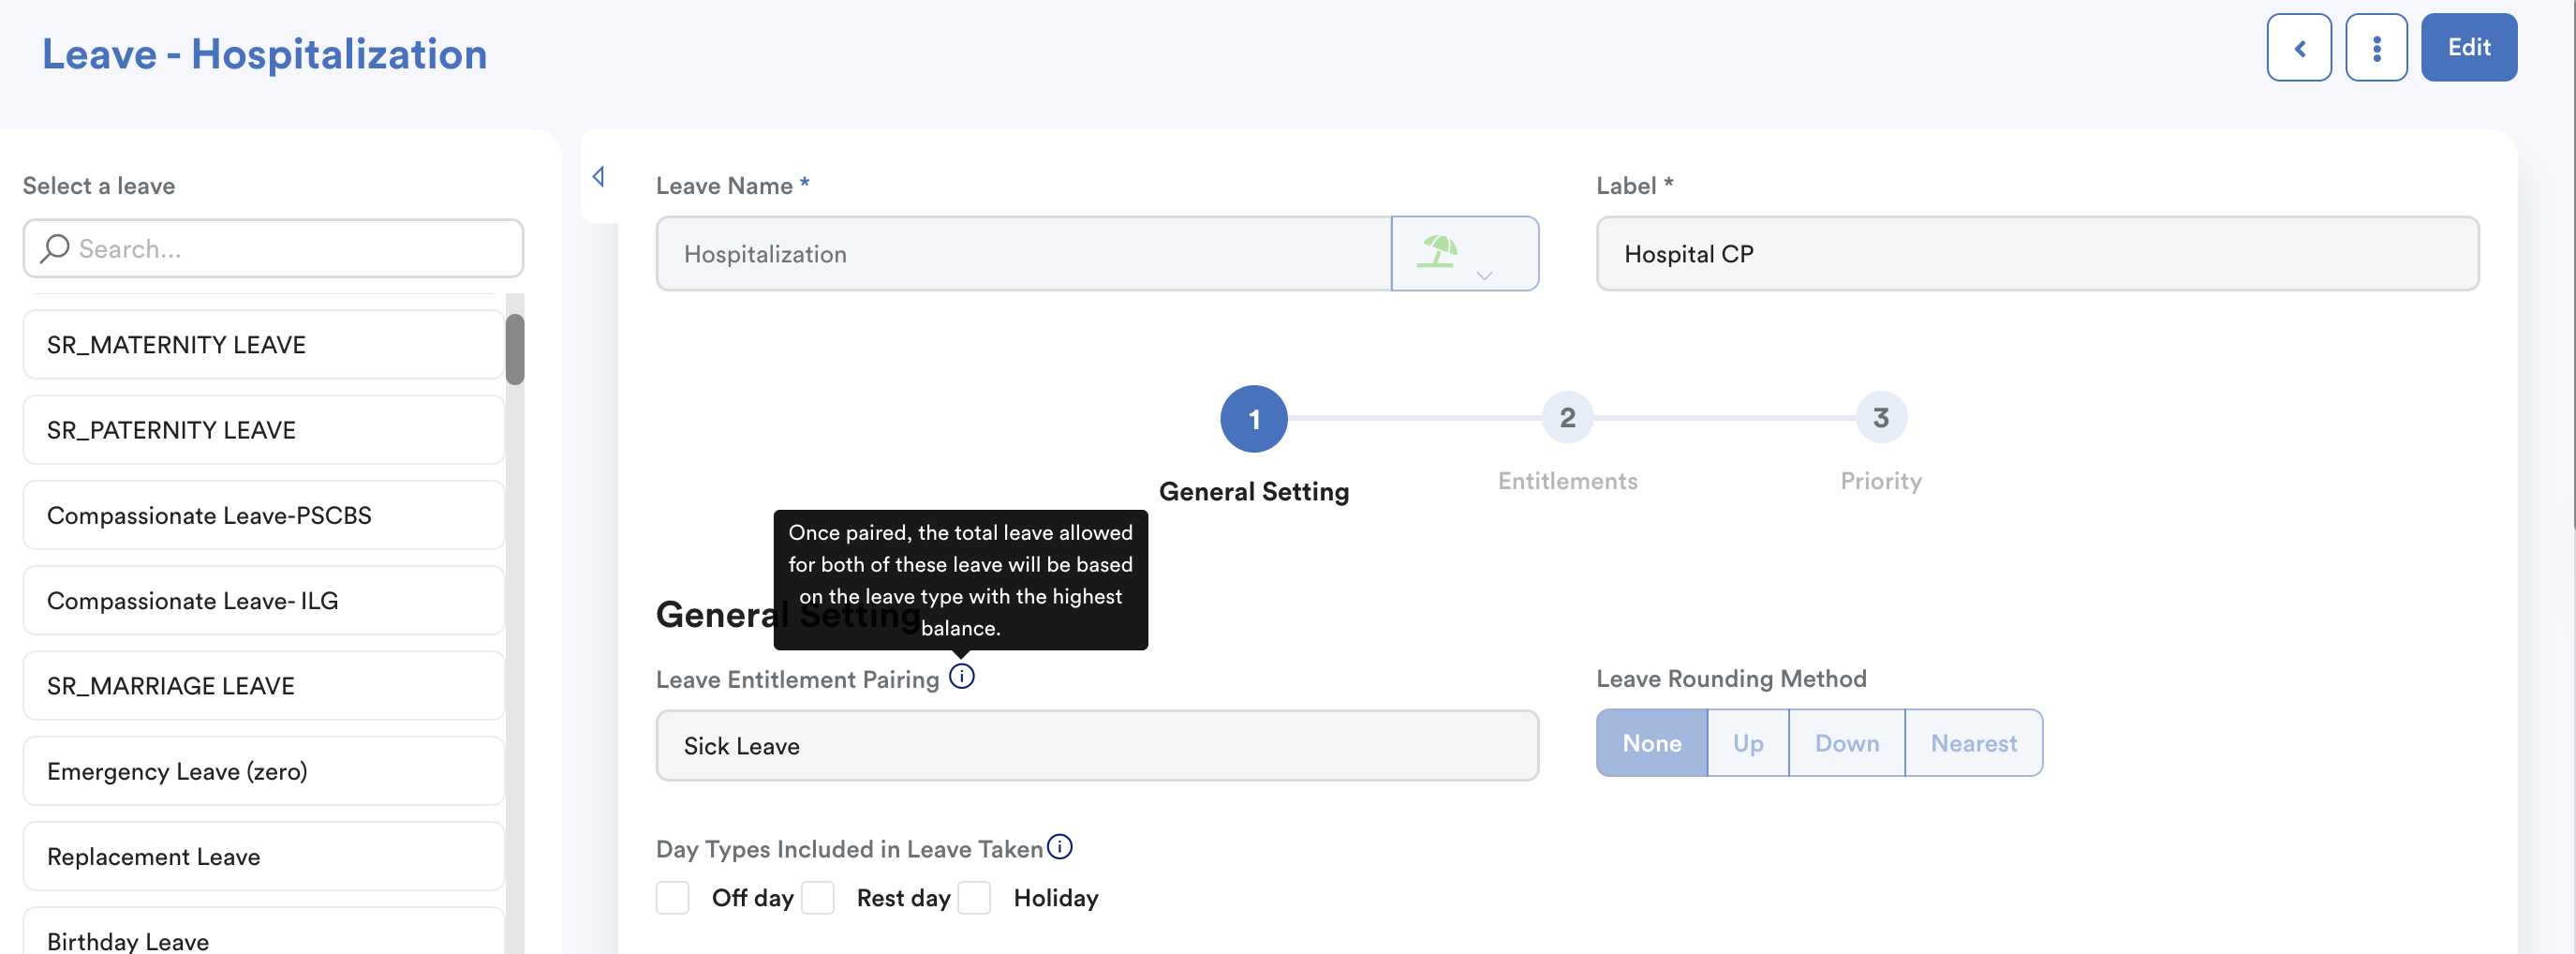Collapse the leave list side panel arrow

598,177
